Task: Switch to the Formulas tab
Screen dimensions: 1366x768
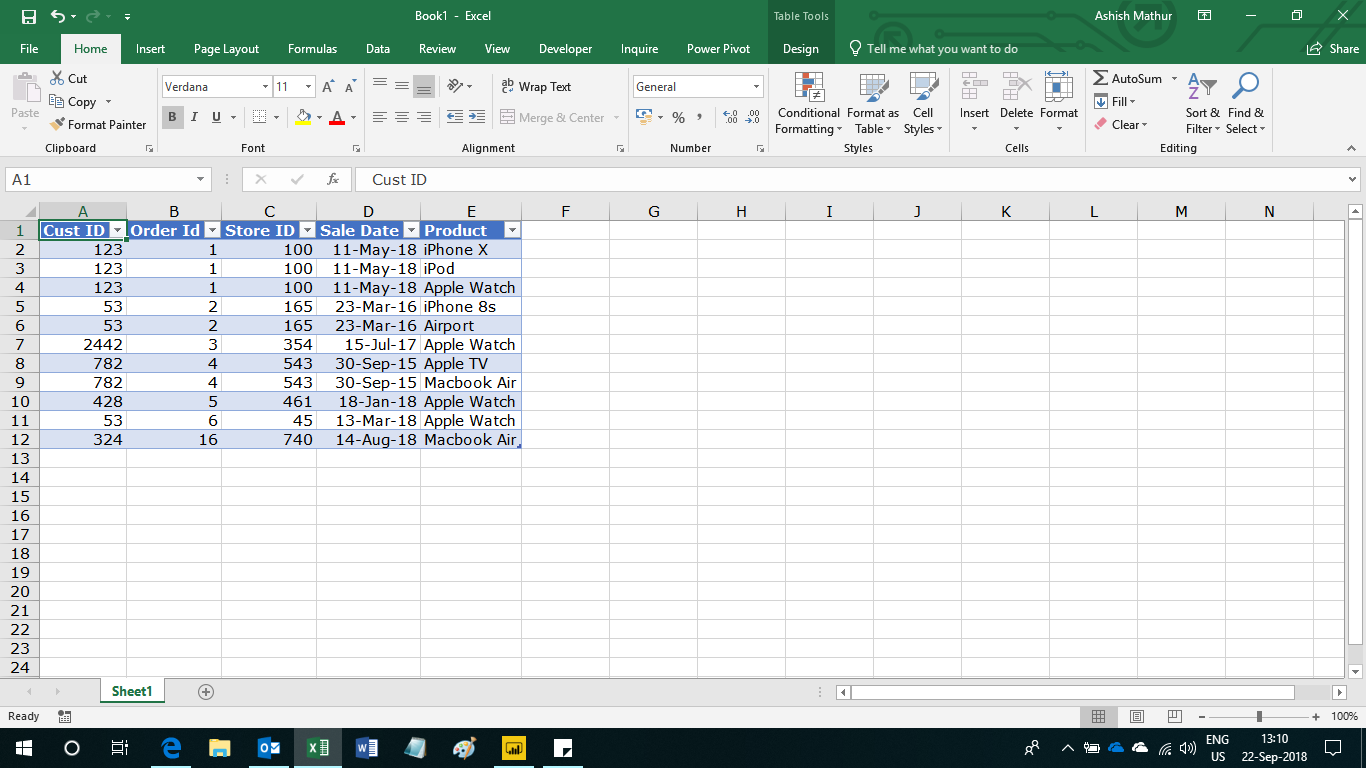Action: pos(312,48)
